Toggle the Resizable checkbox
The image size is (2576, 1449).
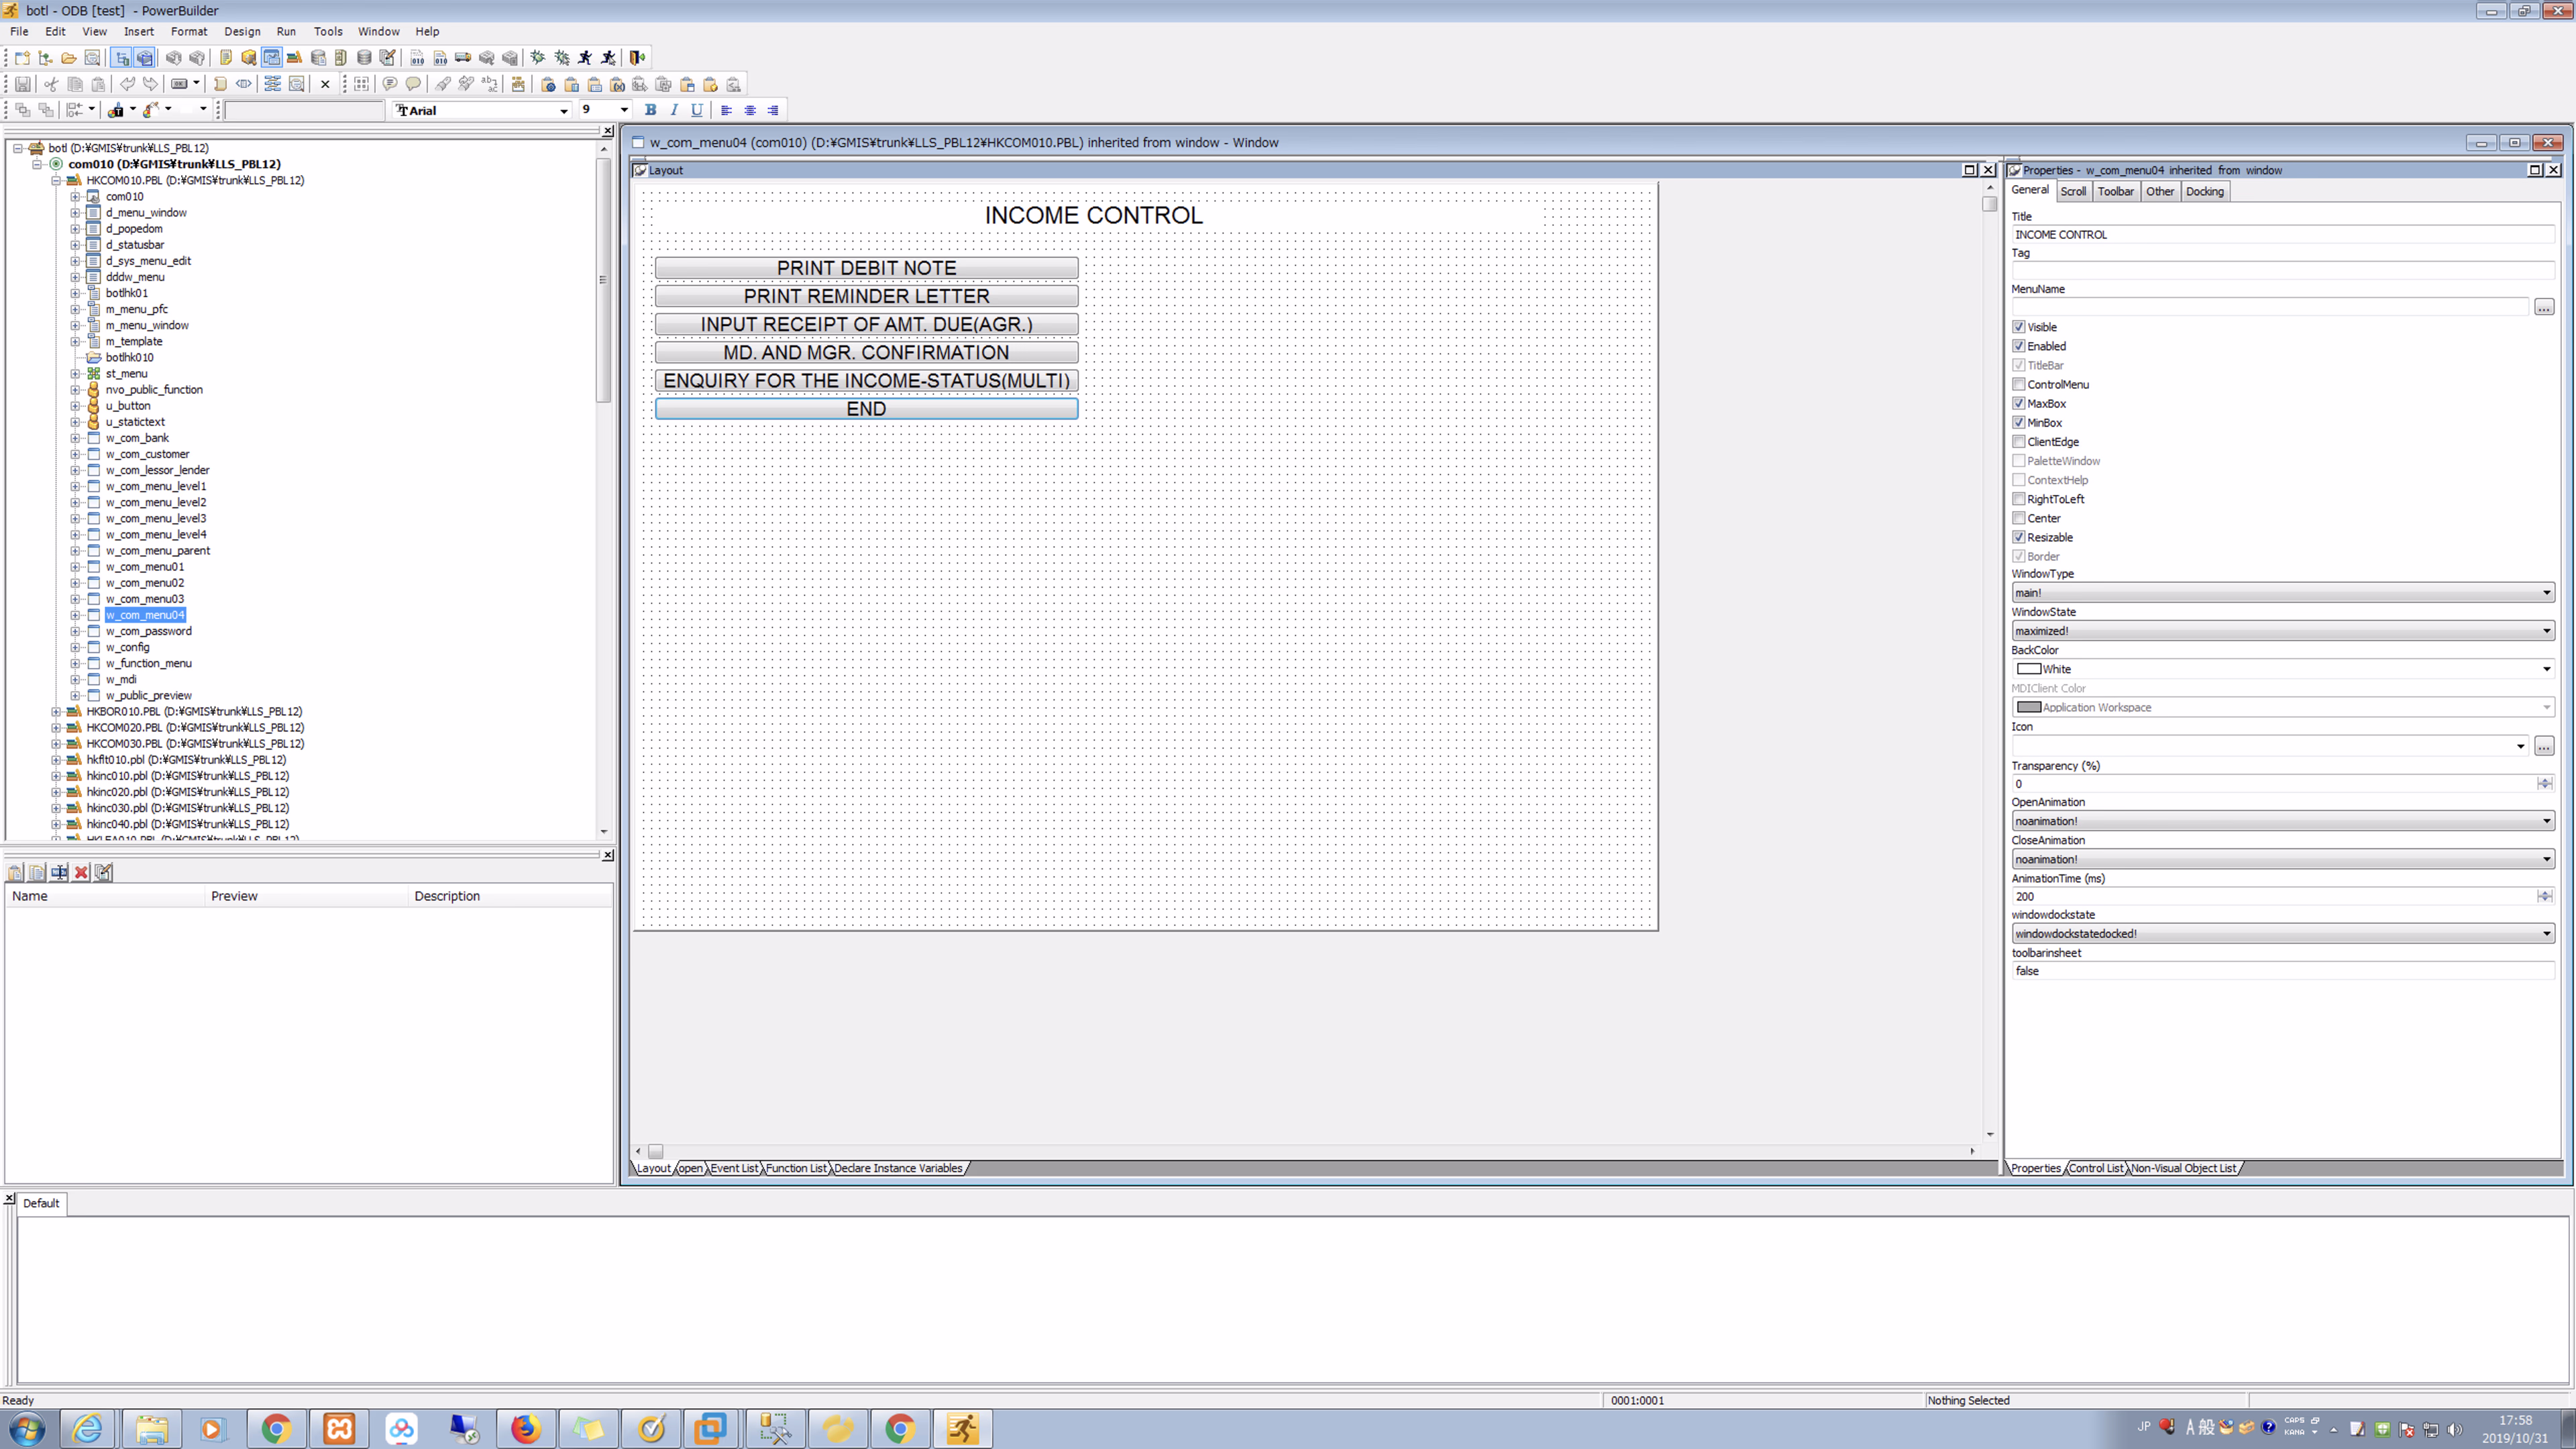pyautogui.click(x=2018, y=537)
